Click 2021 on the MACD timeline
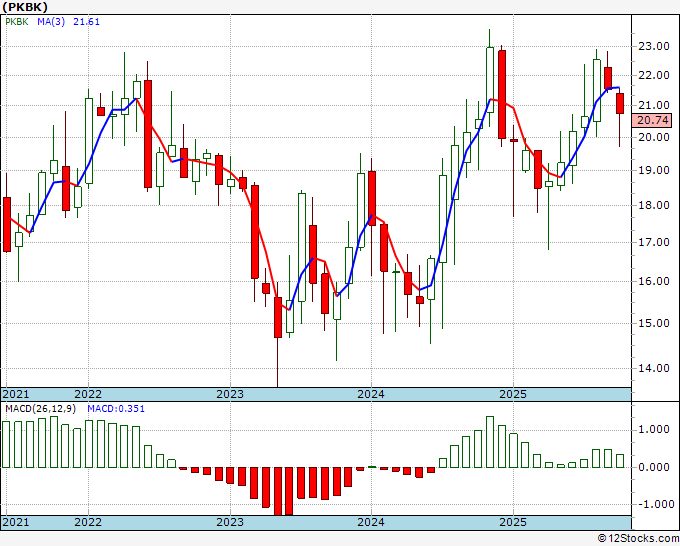 click(16, 522)
